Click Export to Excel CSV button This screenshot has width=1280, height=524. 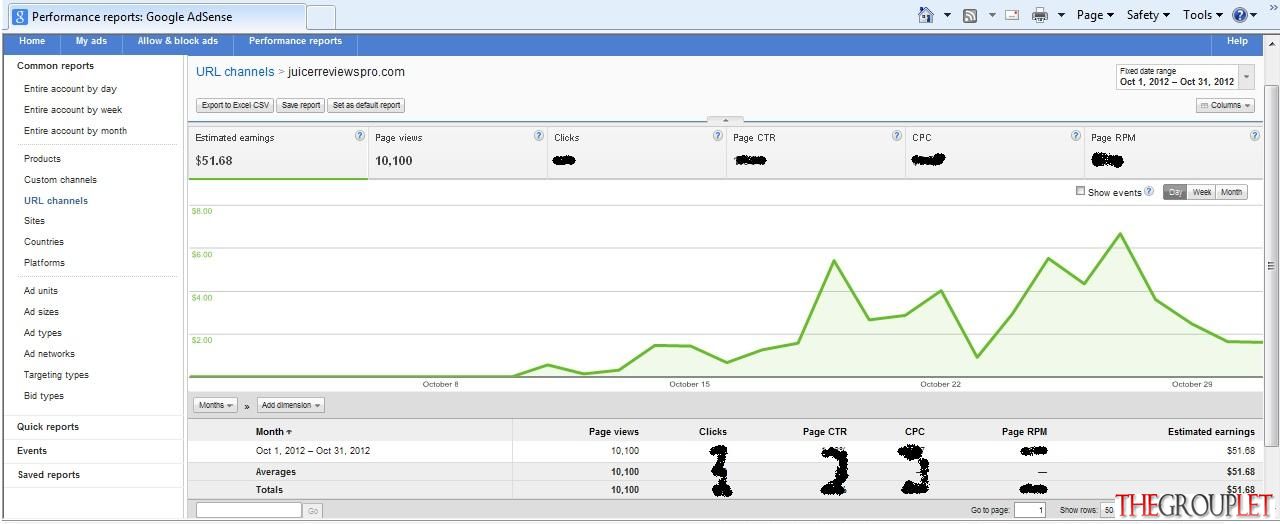click(234, 105)
